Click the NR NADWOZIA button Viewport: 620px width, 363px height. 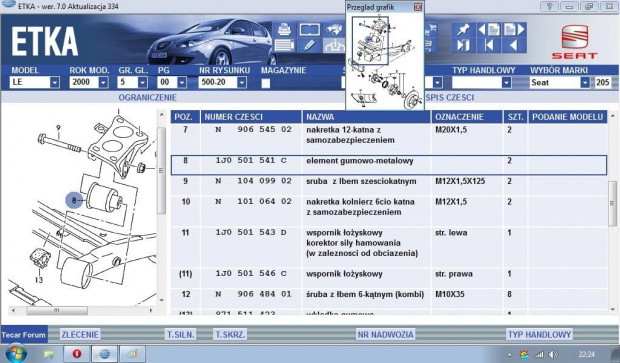(386, 335)
